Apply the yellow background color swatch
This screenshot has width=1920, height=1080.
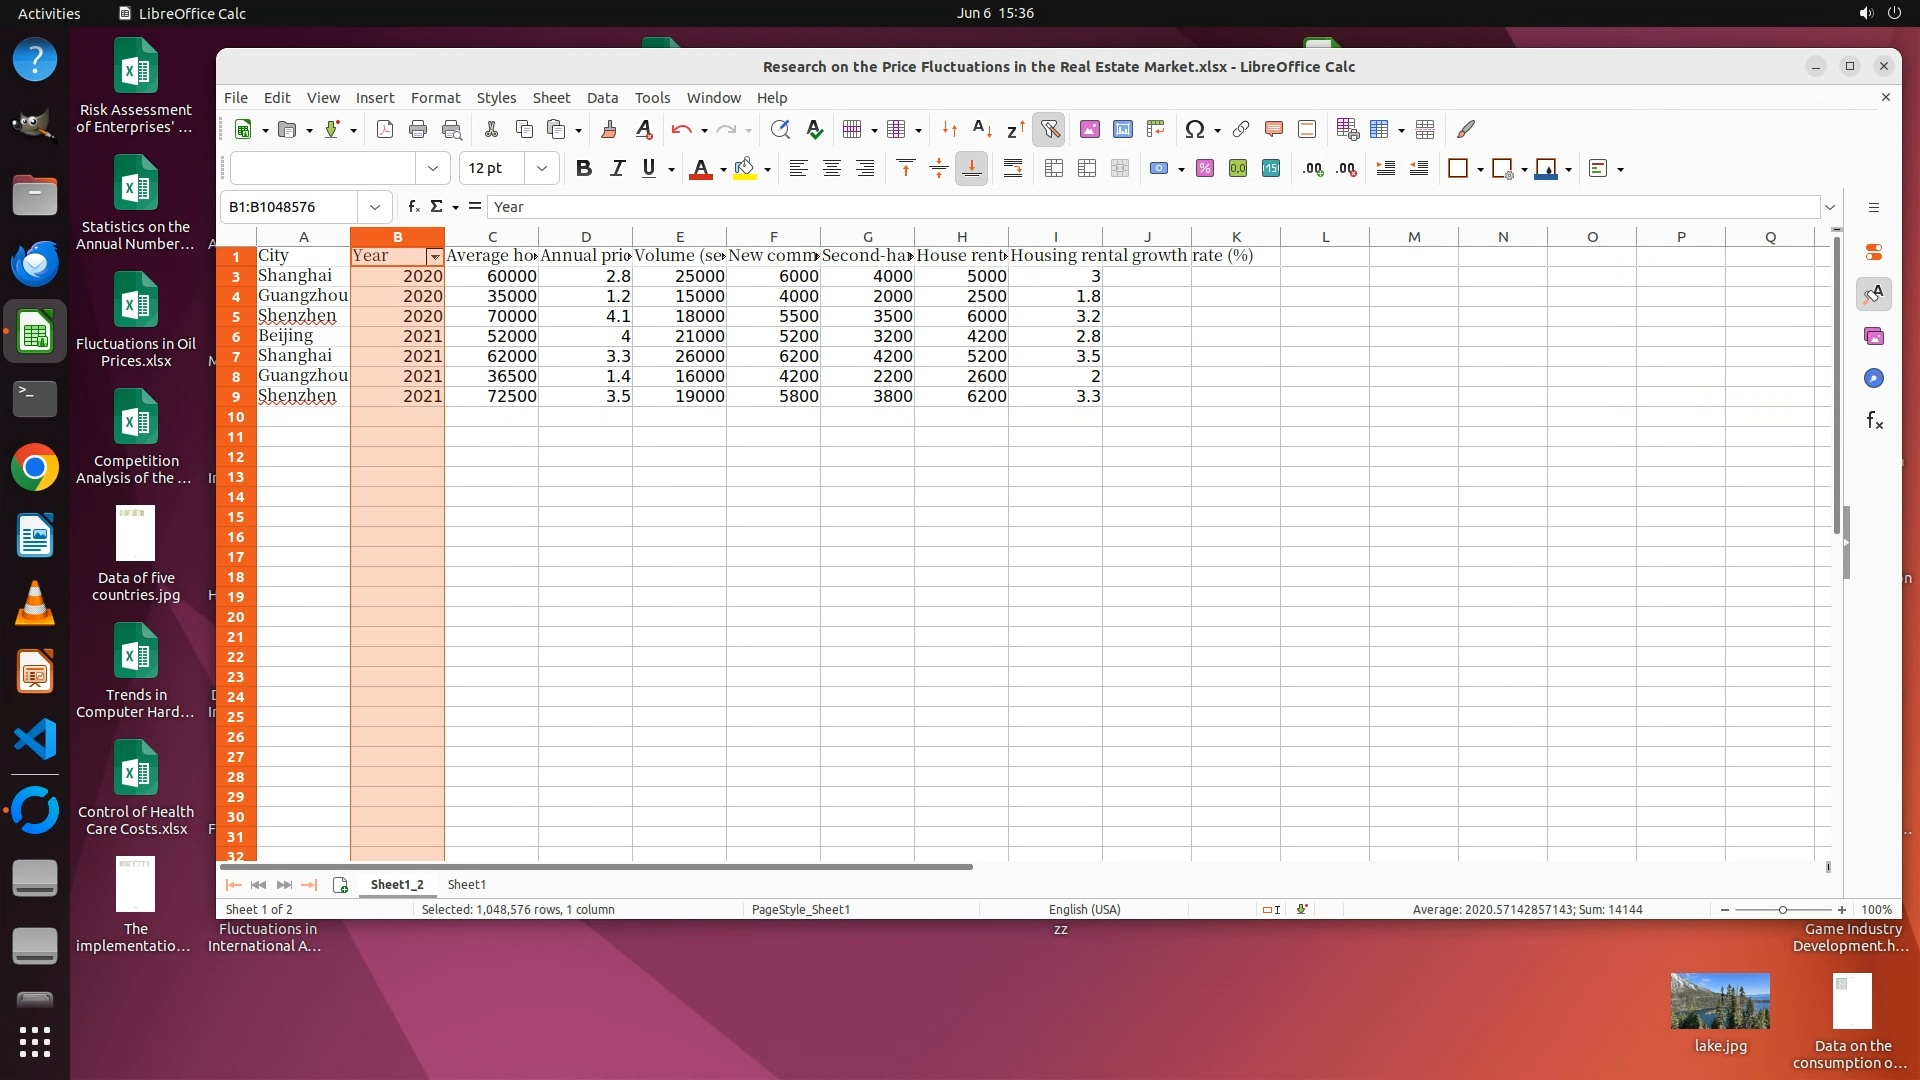744,168
